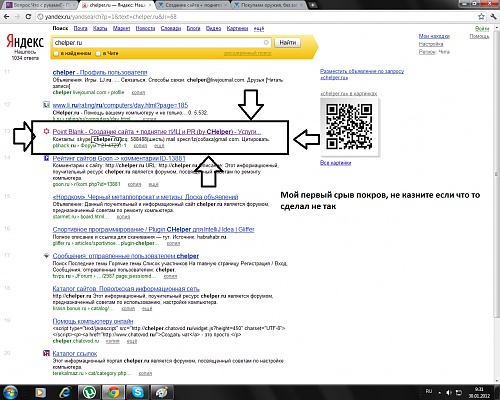Screen dimensions: 500x400
Task: Open the Помощь help link at top right
Action: click(x=479, y=36)
